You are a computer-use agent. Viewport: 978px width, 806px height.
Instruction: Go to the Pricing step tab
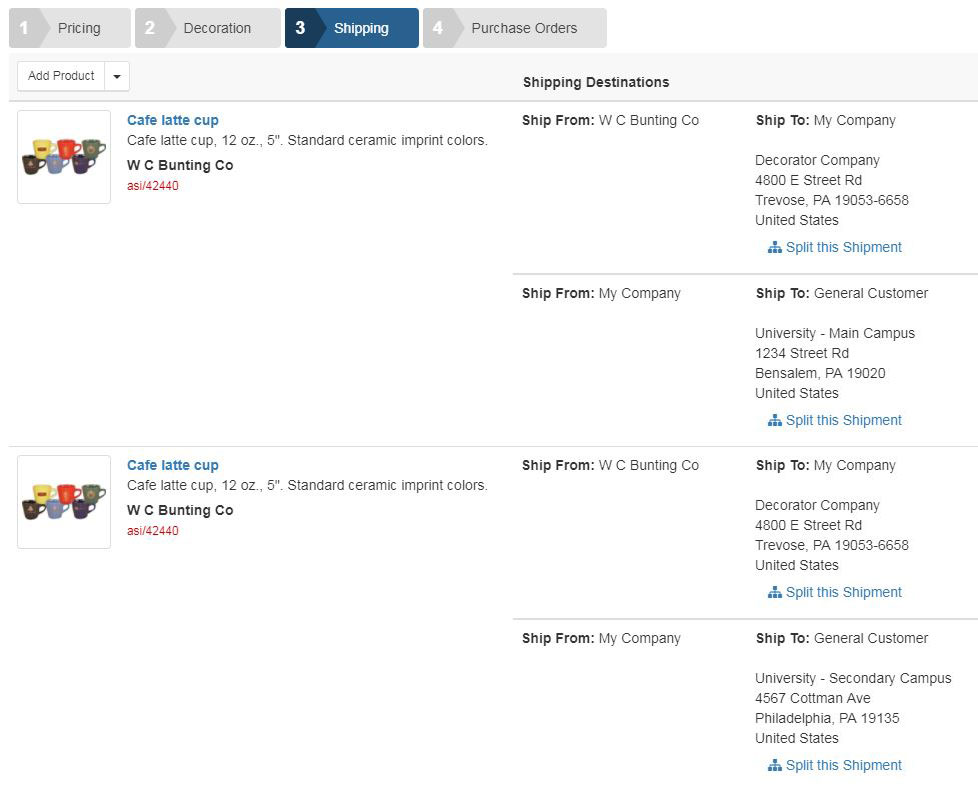tap(70, 28)
